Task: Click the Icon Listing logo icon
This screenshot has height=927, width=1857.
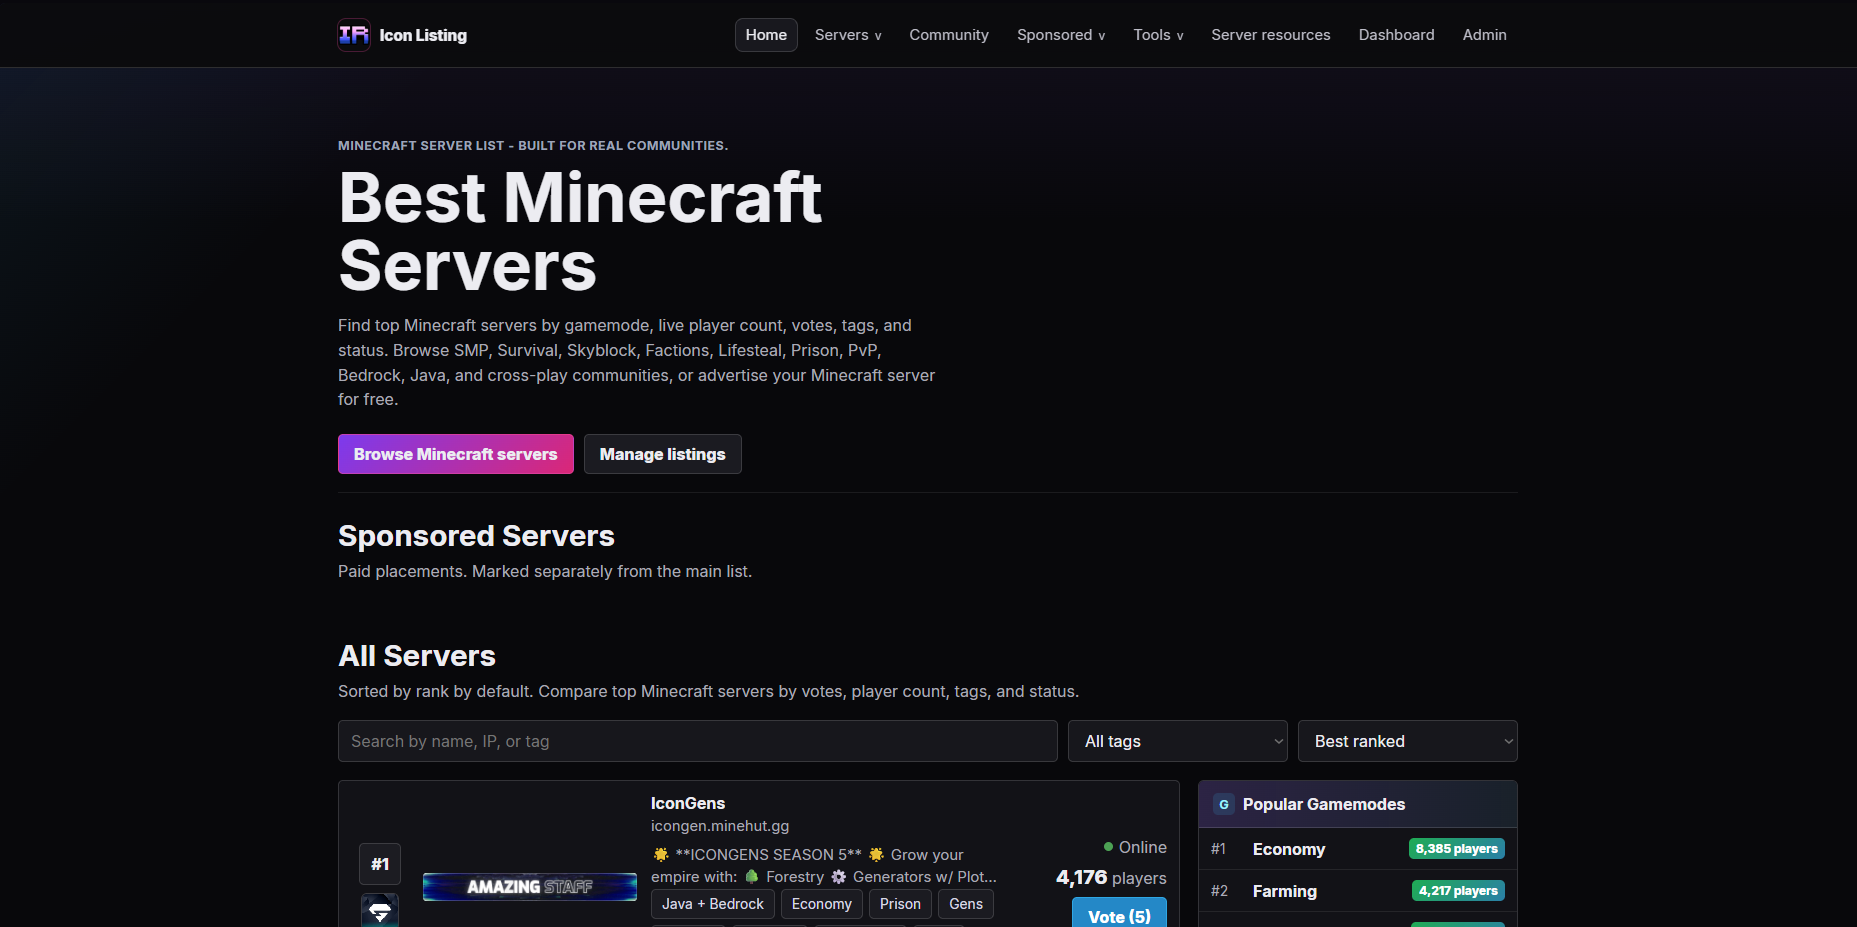Action: coord(354,35)
